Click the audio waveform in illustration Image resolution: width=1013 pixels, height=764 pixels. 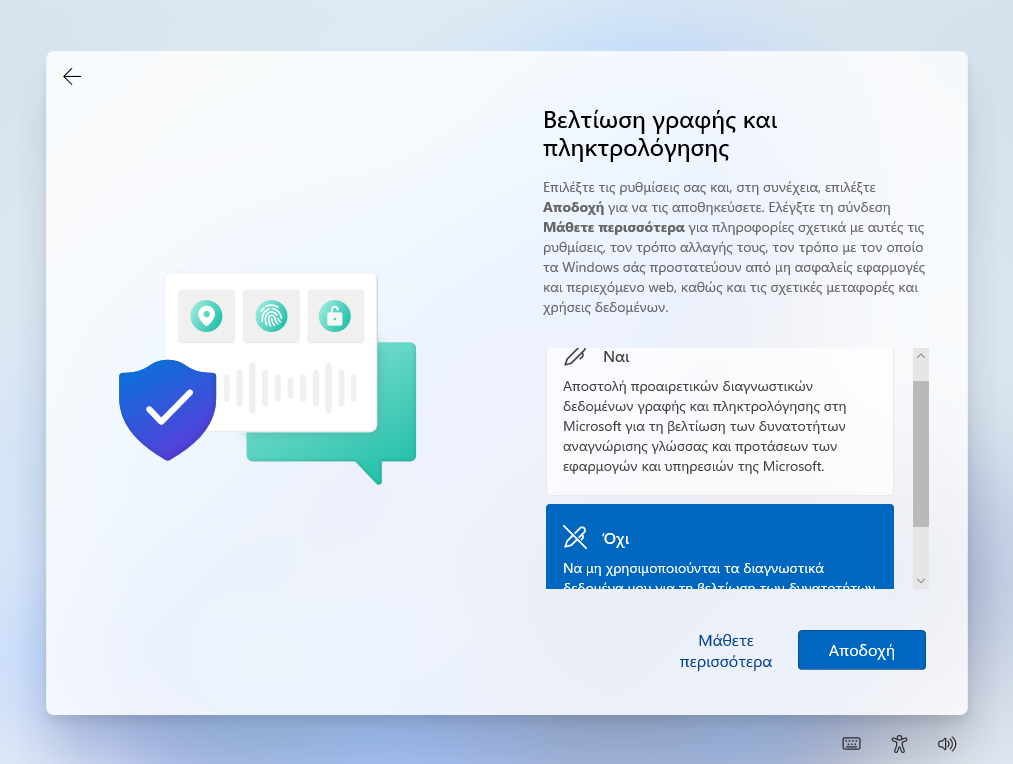point(290,386)
